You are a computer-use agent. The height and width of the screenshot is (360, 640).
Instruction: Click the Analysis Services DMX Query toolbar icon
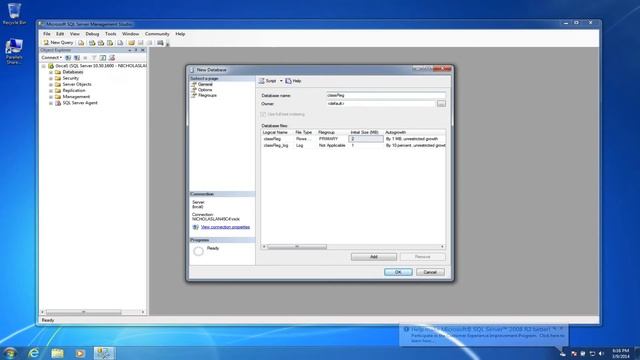(101, 42)
